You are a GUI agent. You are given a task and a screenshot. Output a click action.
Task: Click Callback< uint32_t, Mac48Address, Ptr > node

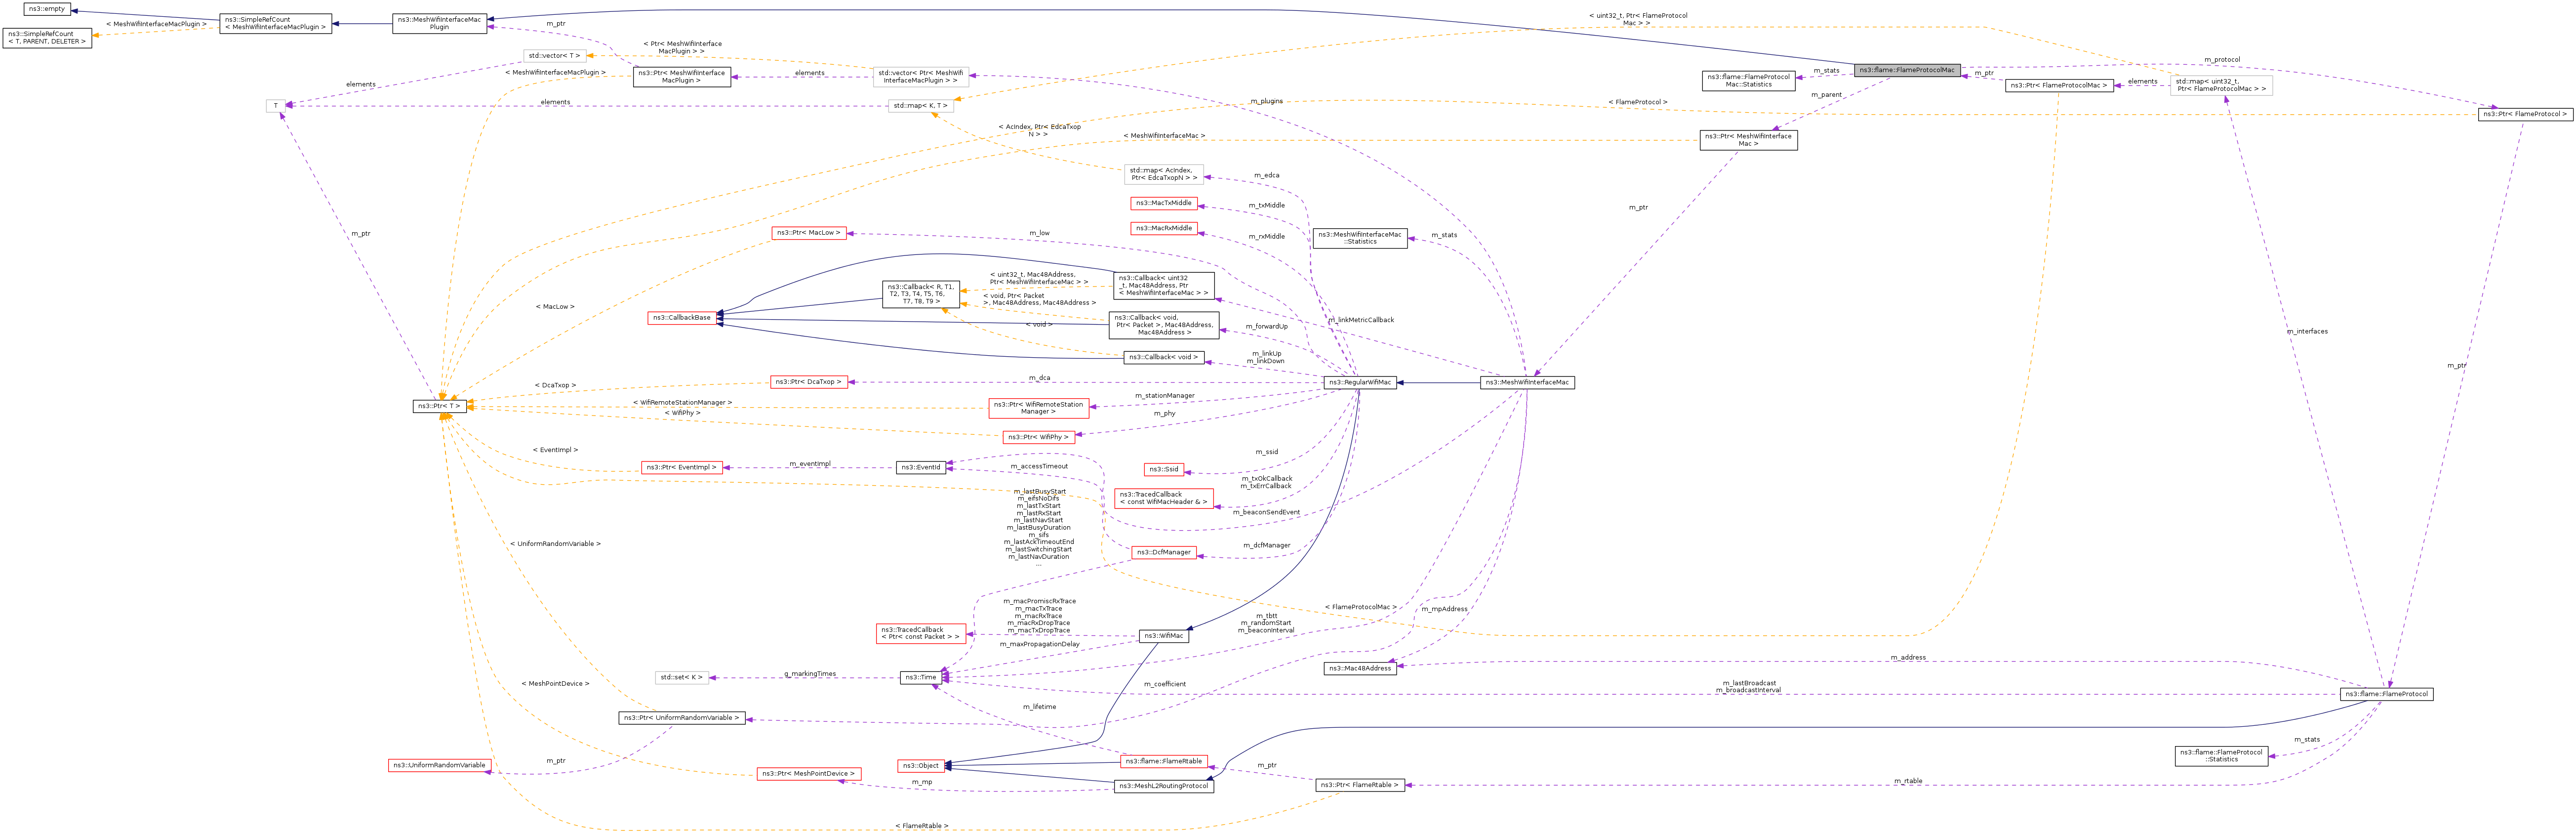pos(1163,286)
